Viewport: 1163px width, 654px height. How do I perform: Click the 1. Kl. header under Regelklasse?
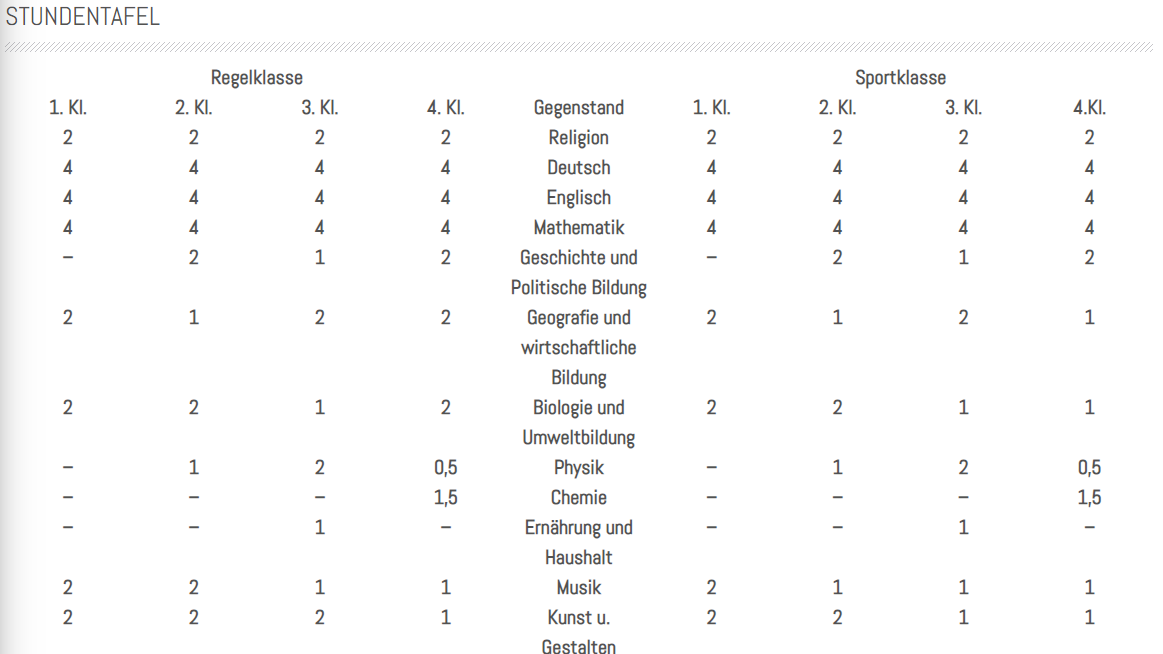coord(67,108)
